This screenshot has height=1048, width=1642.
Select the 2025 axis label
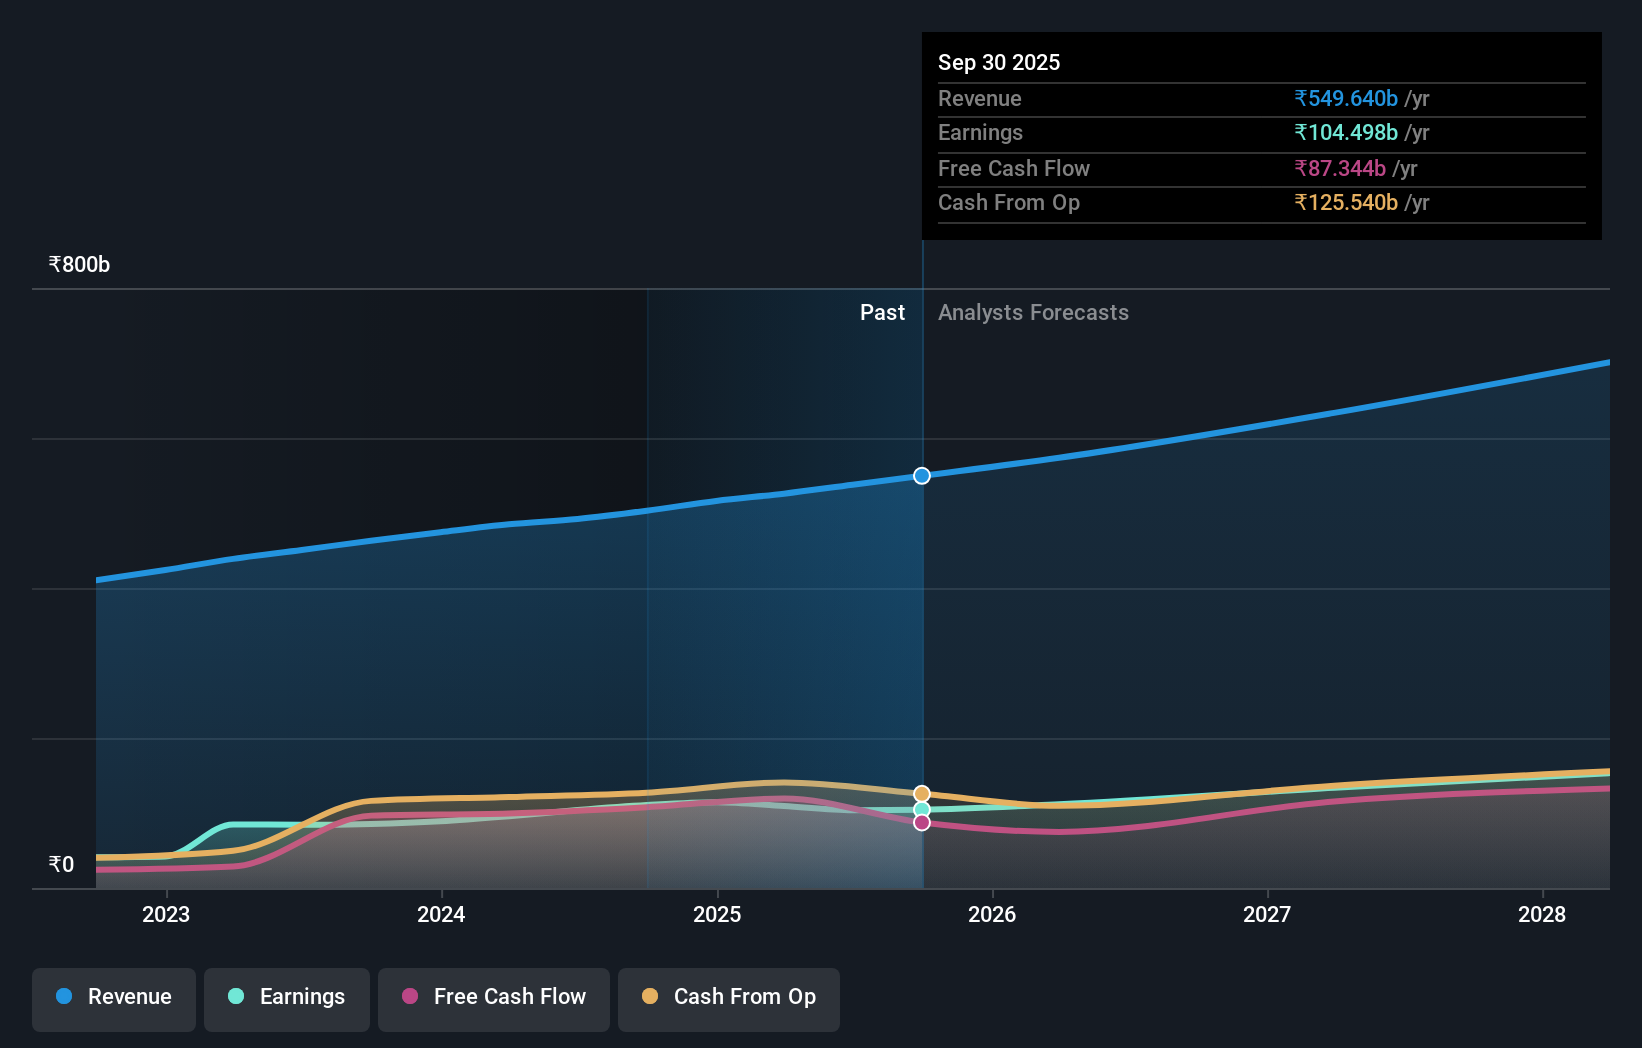(x=717, y=914)
